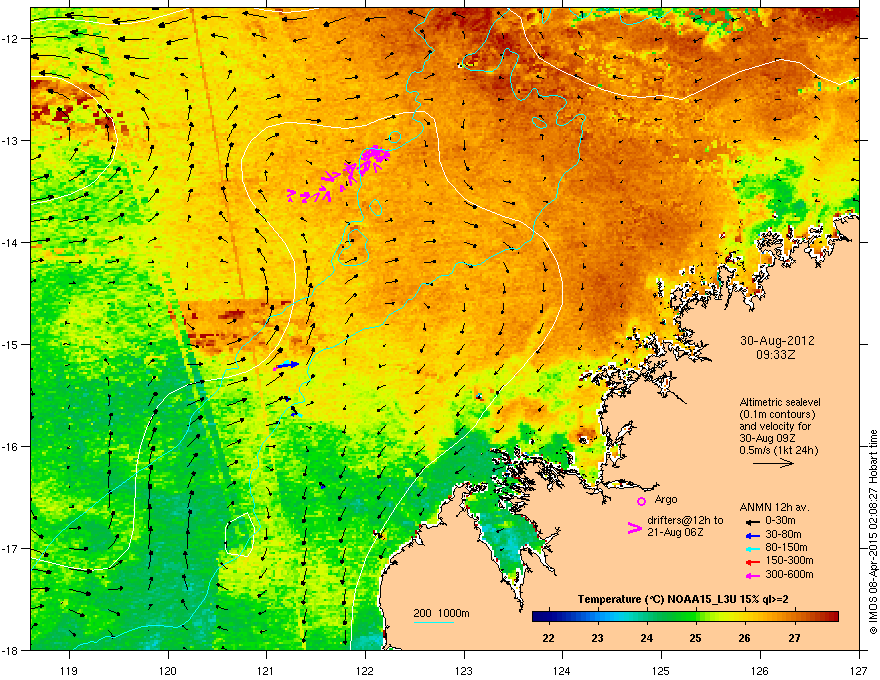Click the black 0-30m ANMN arrow
880x680 pixels.
[752, 521]
